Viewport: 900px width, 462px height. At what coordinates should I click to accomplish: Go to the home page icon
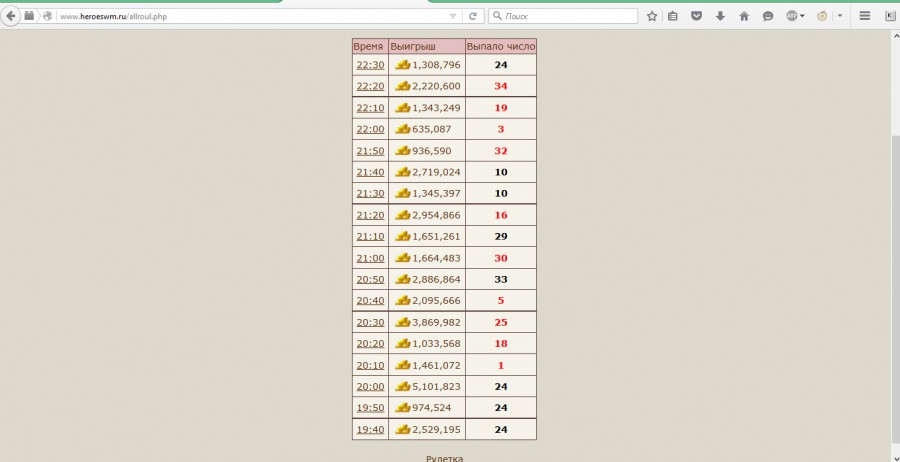click(x=744, y=16)
